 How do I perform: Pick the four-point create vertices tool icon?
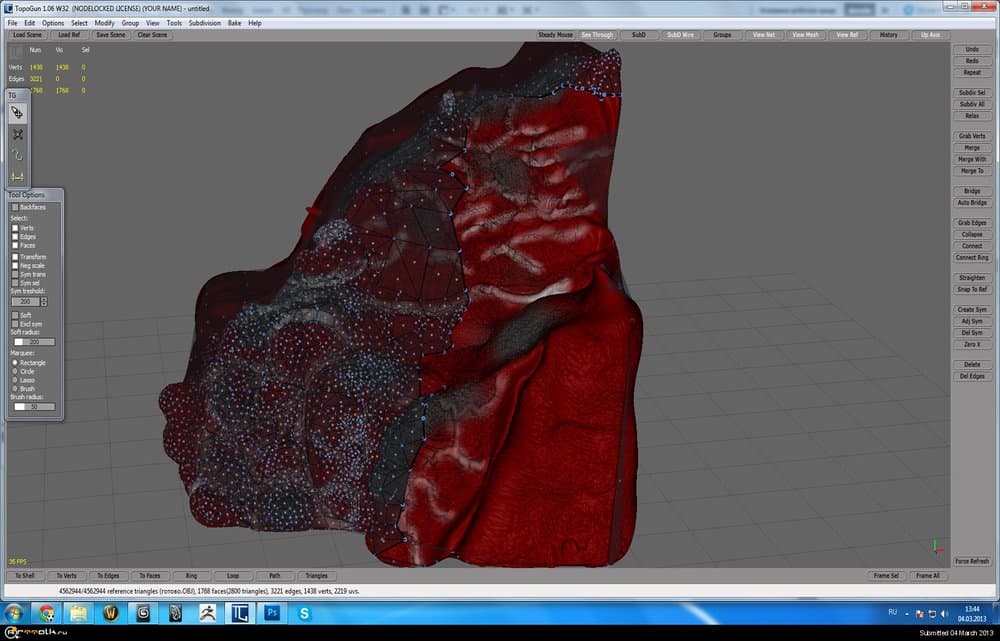tap(17, 134)
